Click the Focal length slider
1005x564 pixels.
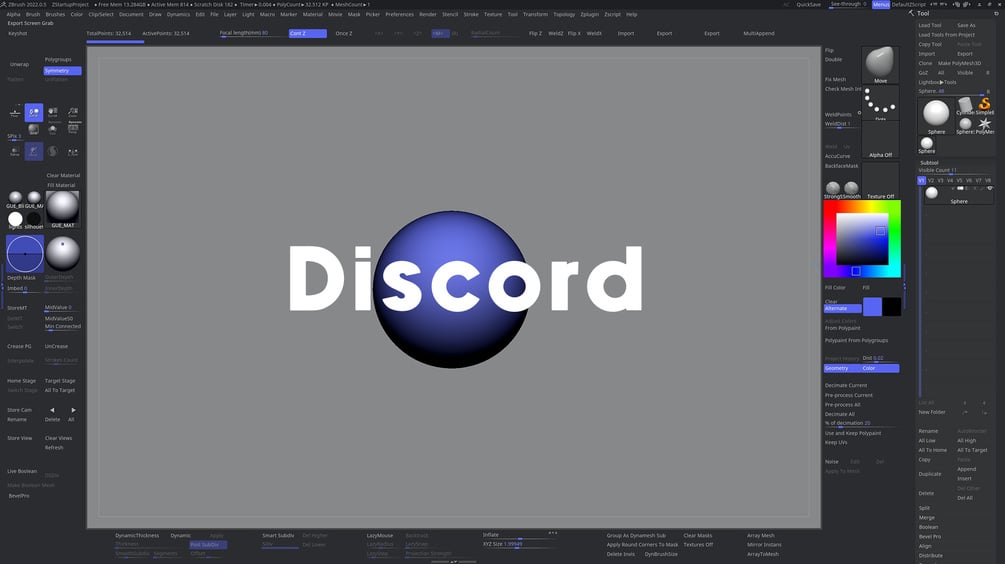coord(251,33)
